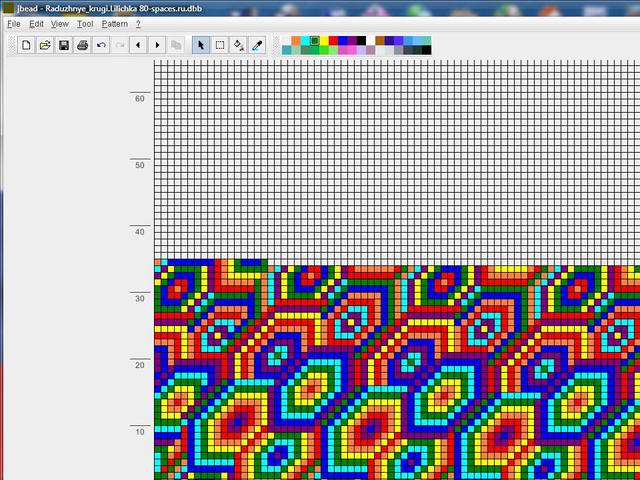Activate the rectangle selection tool
The width and height of the screenshot is (640, 480).
pyautogui.click(x=220, y=45)
